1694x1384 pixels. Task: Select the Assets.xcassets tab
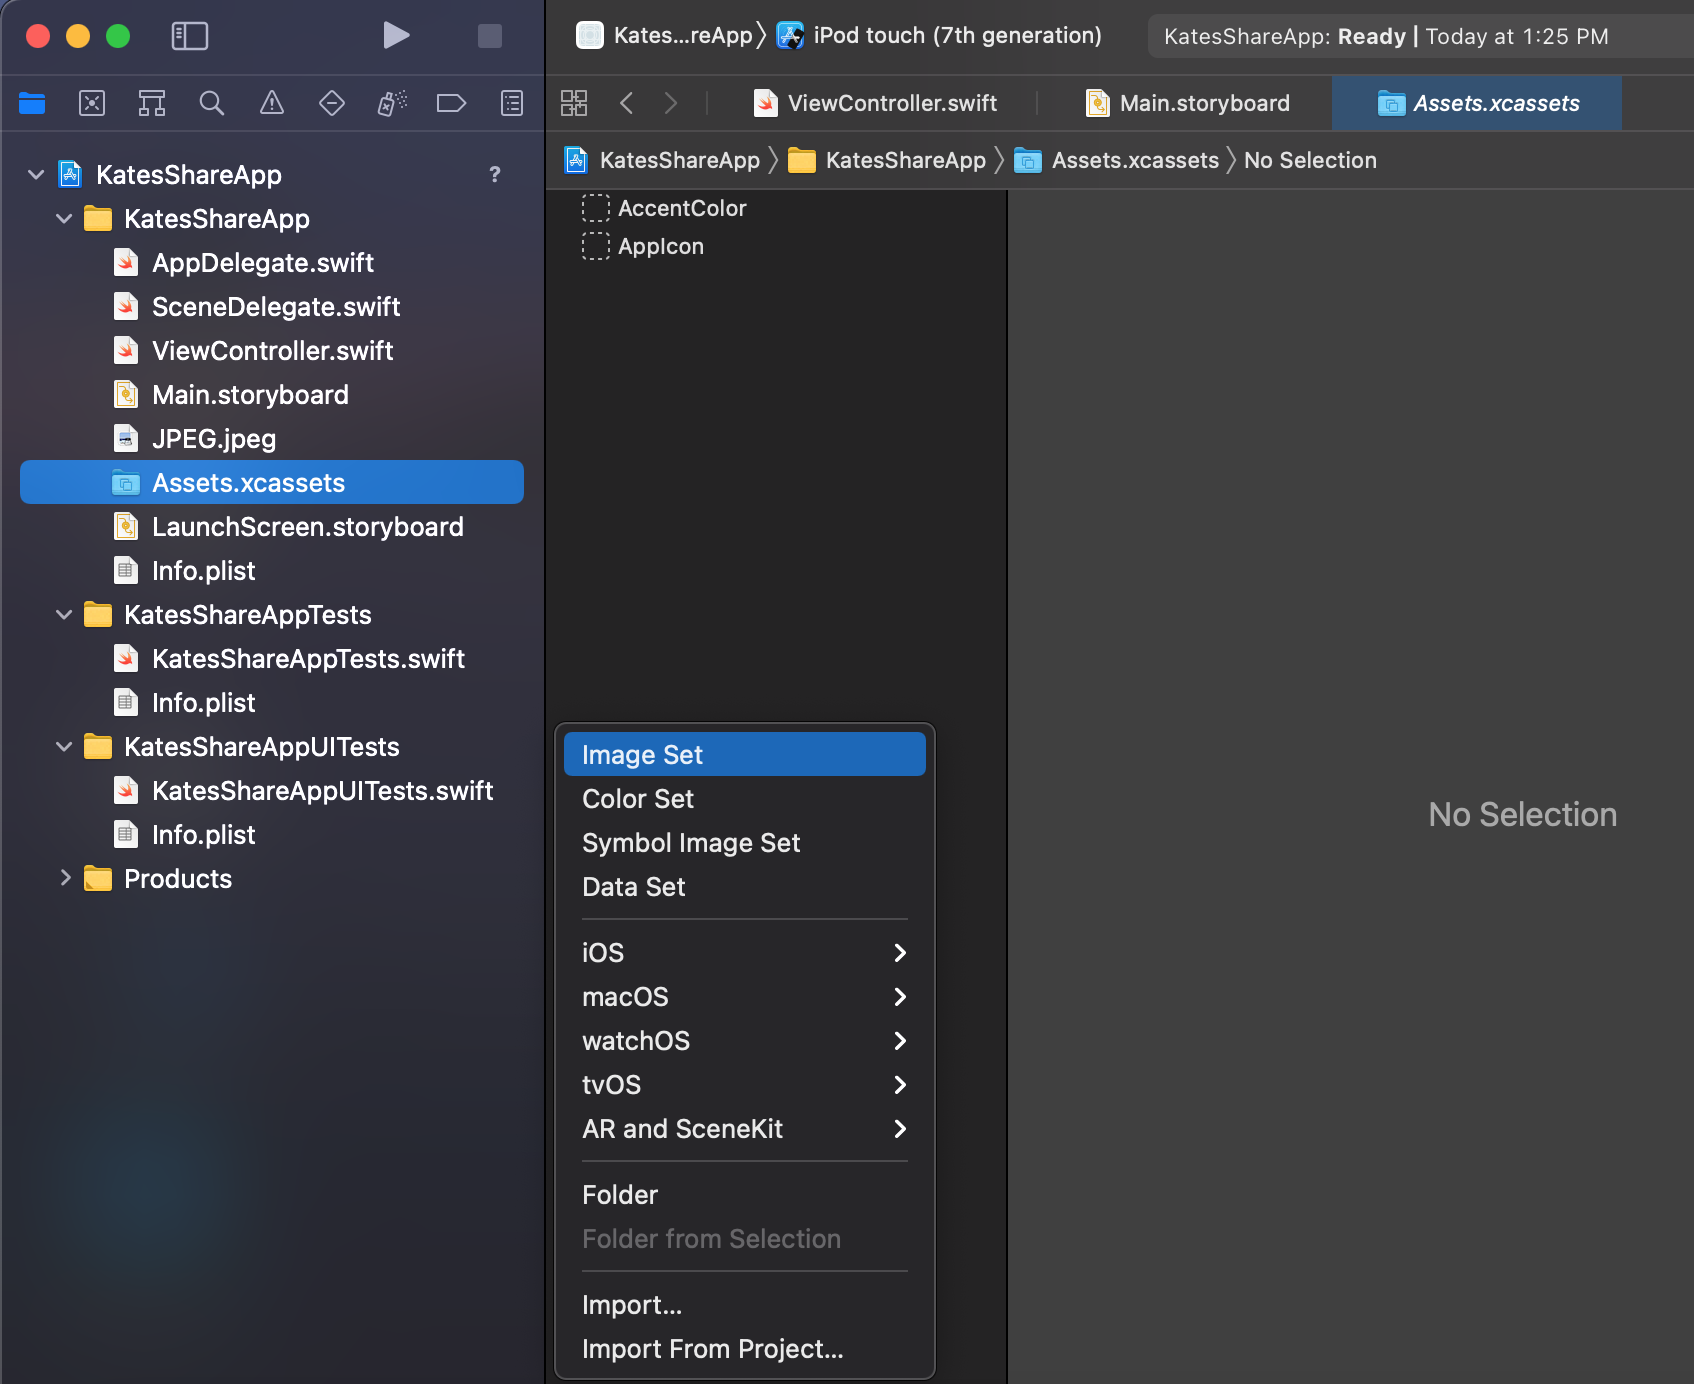[x=1478, y=103]
